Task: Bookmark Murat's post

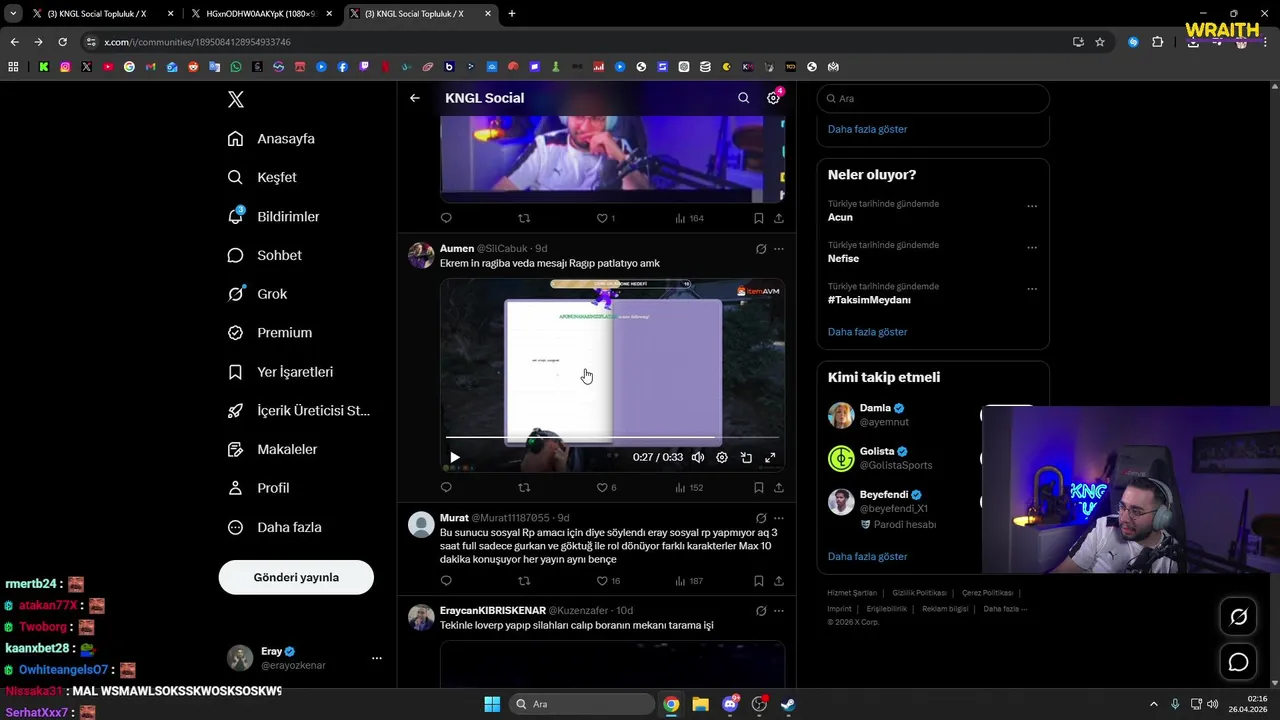Action: point(759,581)
